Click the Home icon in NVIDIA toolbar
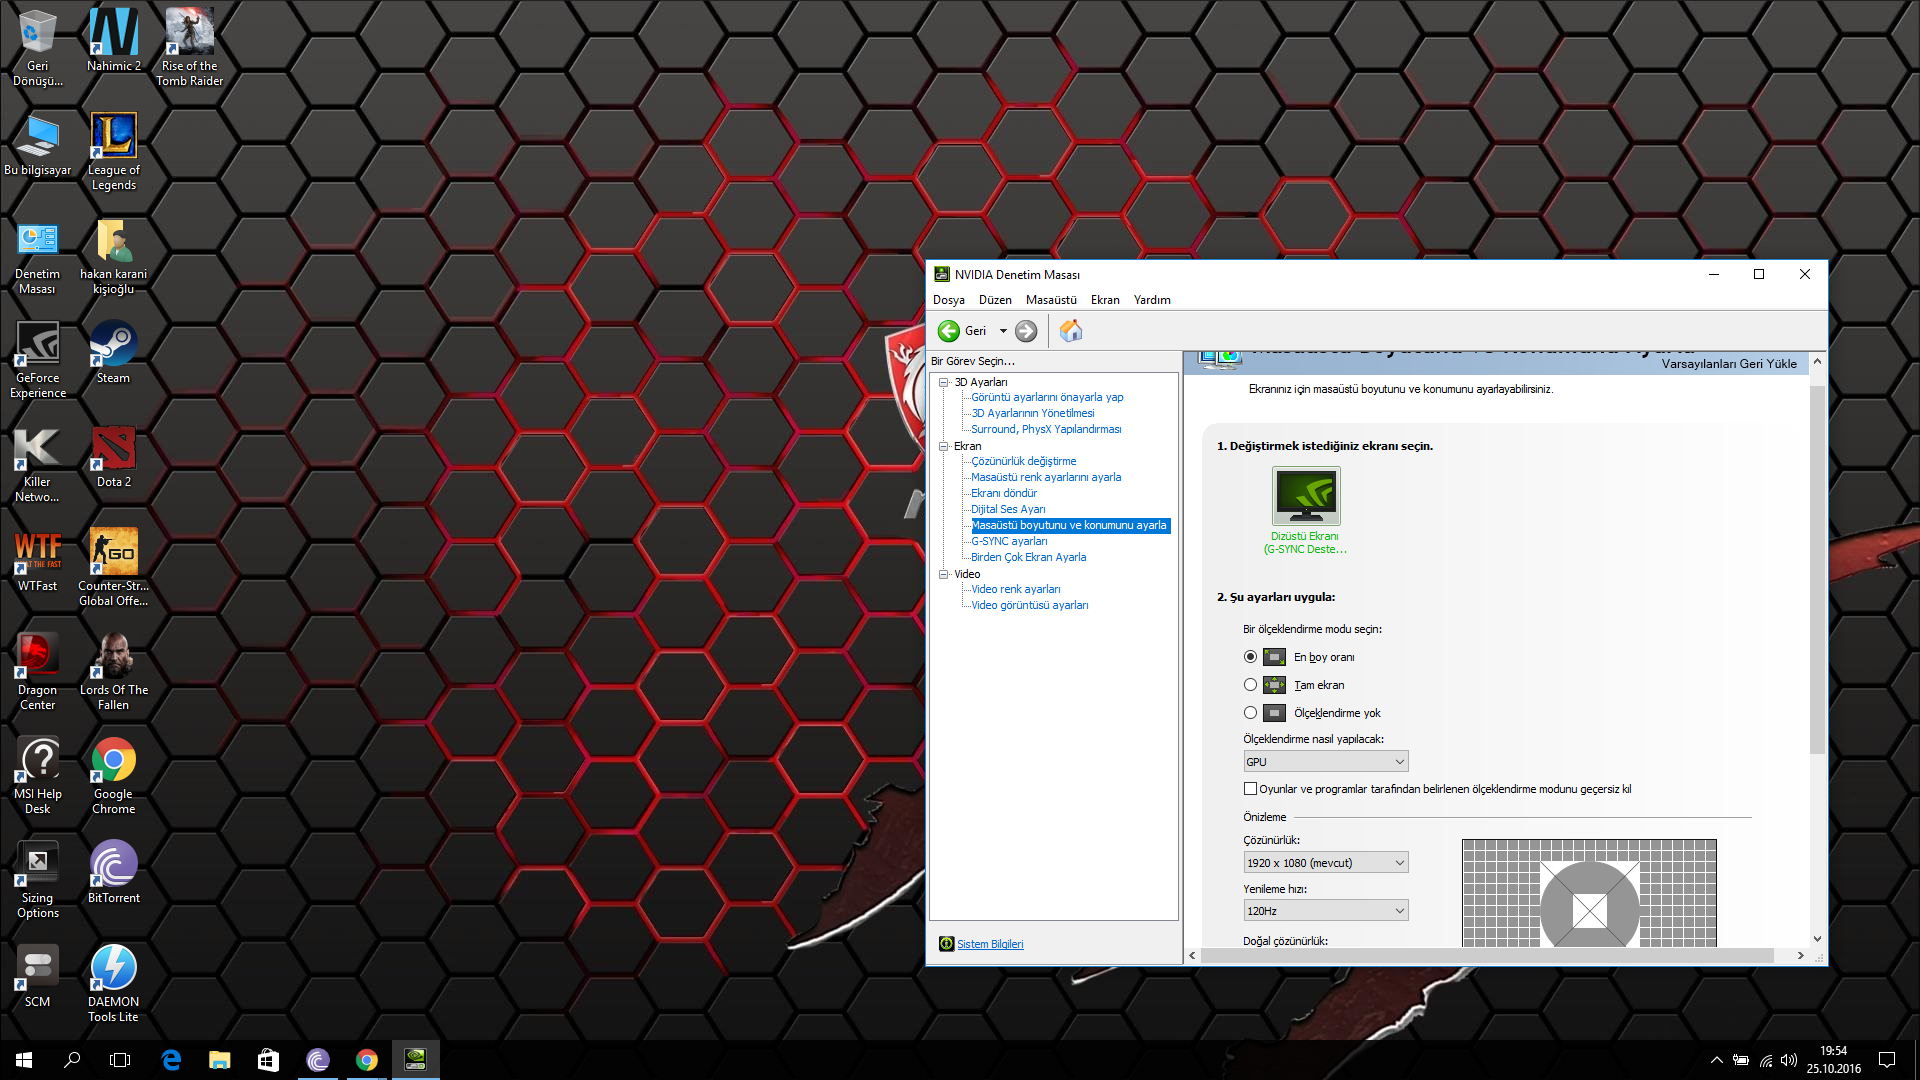This screenshot has width=1920, height=1080. coord(1071,331)
